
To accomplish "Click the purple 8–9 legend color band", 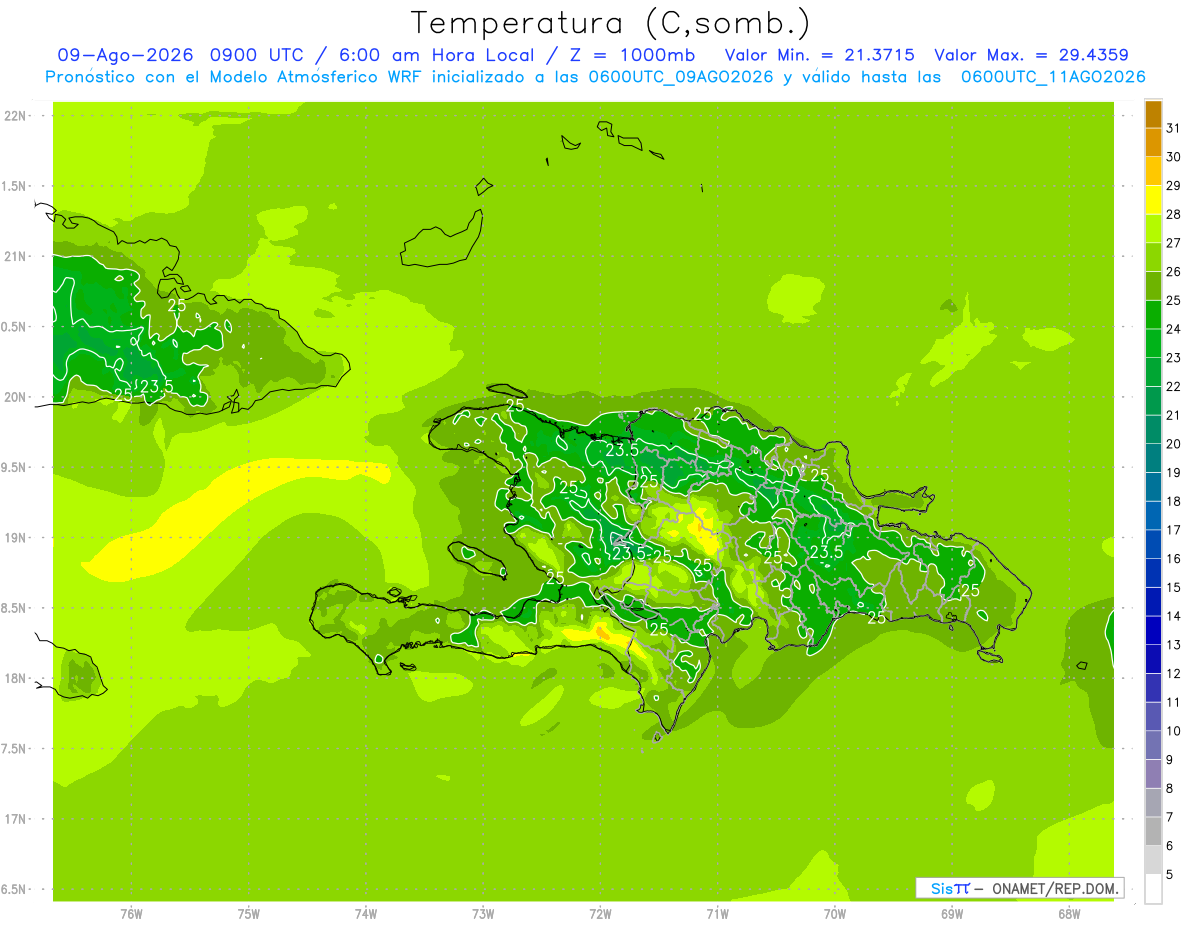I will (1153, 774).
